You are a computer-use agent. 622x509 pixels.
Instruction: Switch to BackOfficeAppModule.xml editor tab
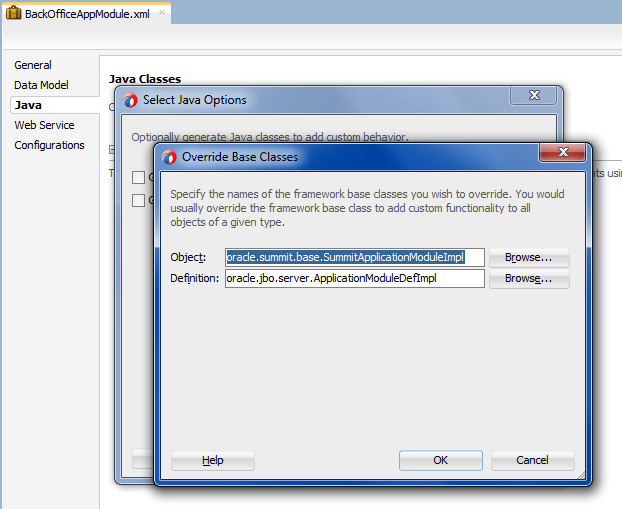point(87,14)
